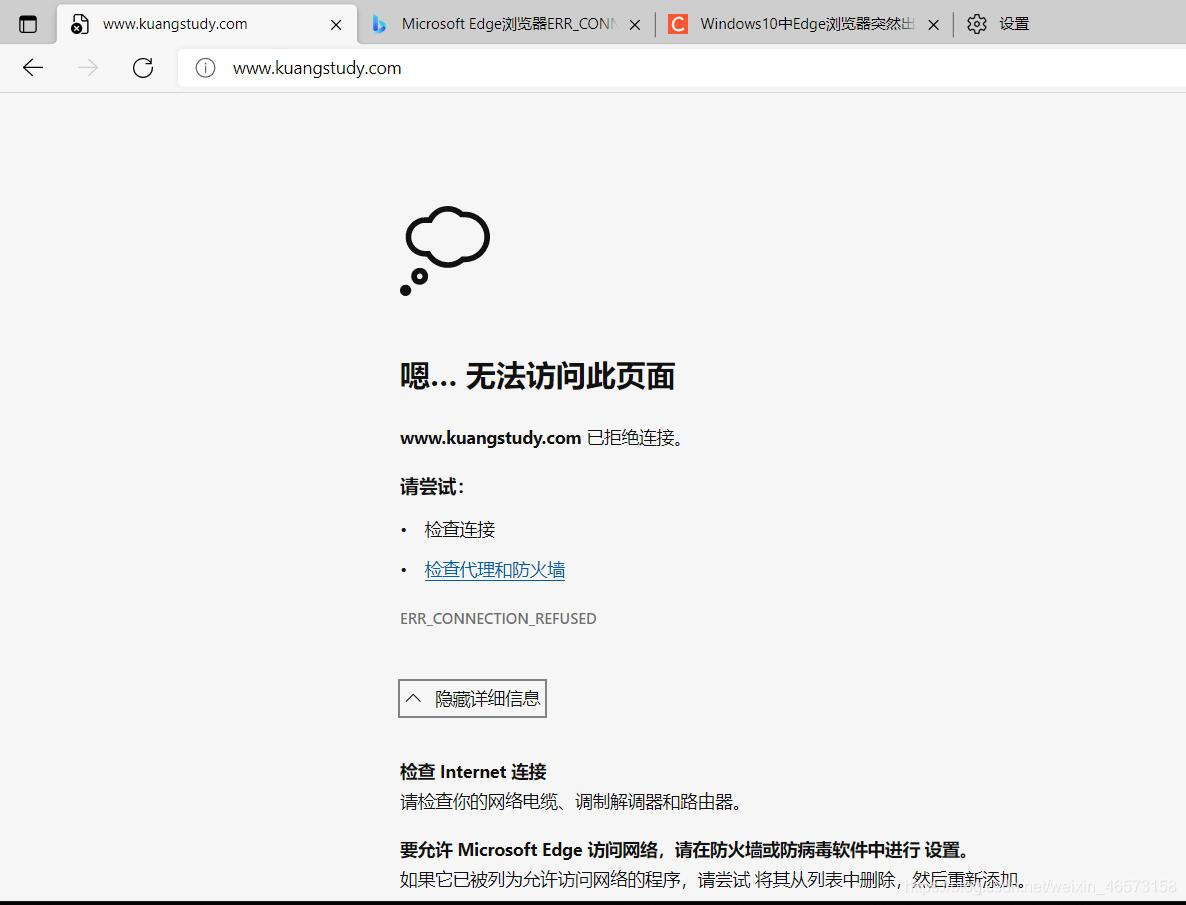Click 要允许 Microsoft Edge 访问网络 heading
The width and height of the screenshot is (1186, 905).
click(685, 850)
